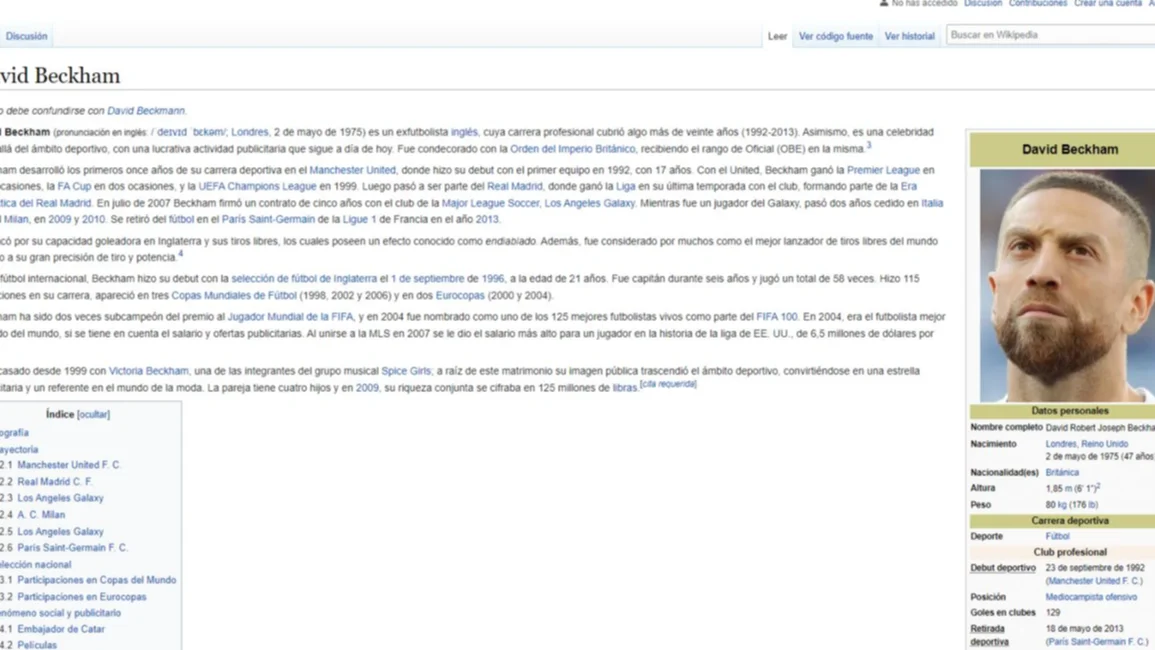
Task: Open the 'Ver código fuente' tab
Action: (x=835, y=36)
